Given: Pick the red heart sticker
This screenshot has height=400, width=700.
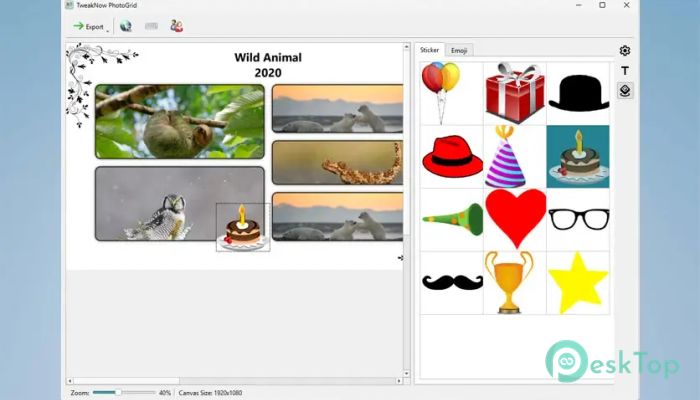Looking at the screenshot, I should click(515, 220).
